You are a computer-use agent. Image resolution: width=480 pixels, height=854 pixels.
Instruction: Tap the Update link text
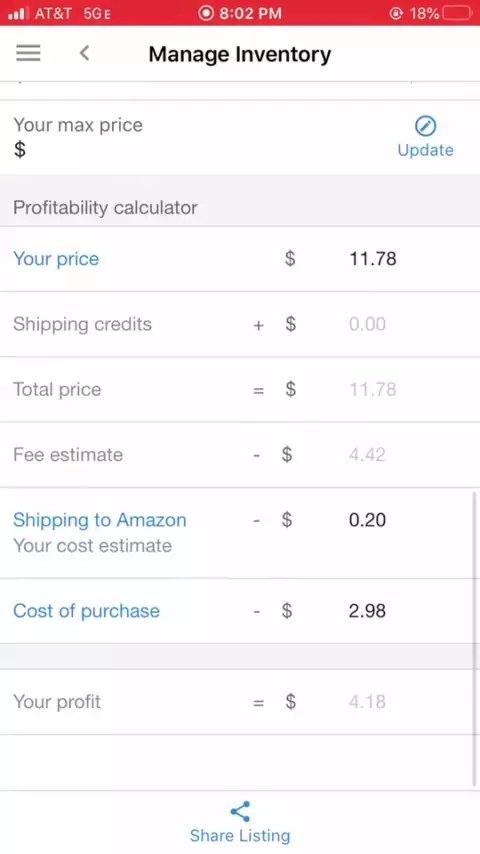tap(425, 150)
